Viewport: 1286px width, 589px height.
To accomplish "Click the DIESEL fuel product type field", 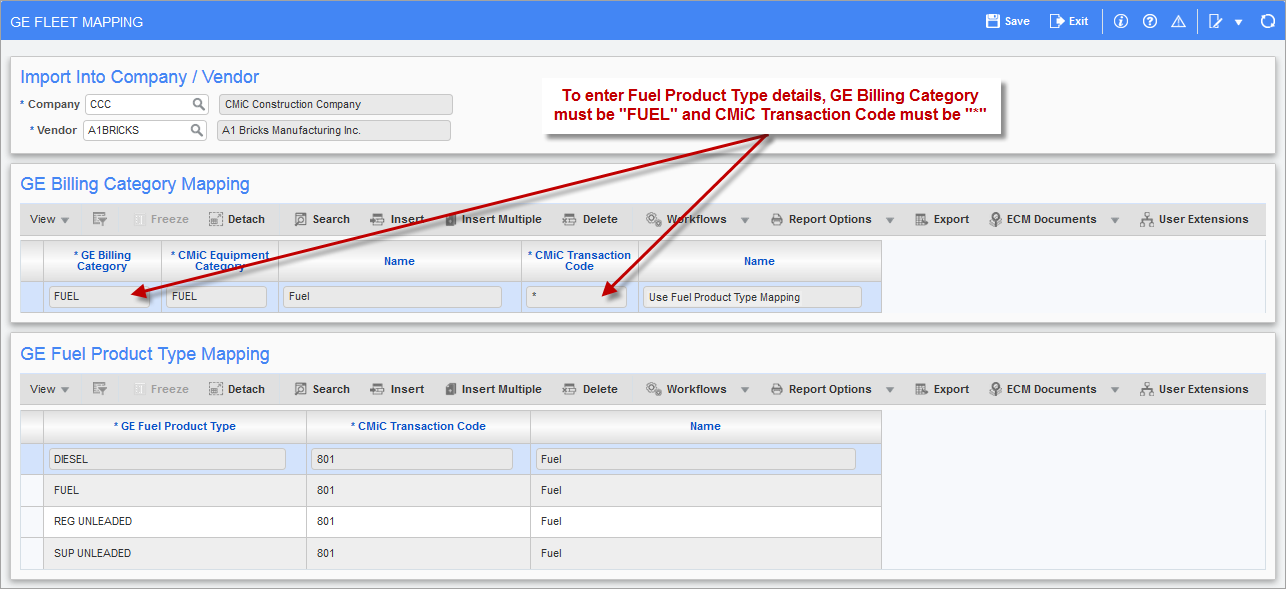I will tap(167, 459).
